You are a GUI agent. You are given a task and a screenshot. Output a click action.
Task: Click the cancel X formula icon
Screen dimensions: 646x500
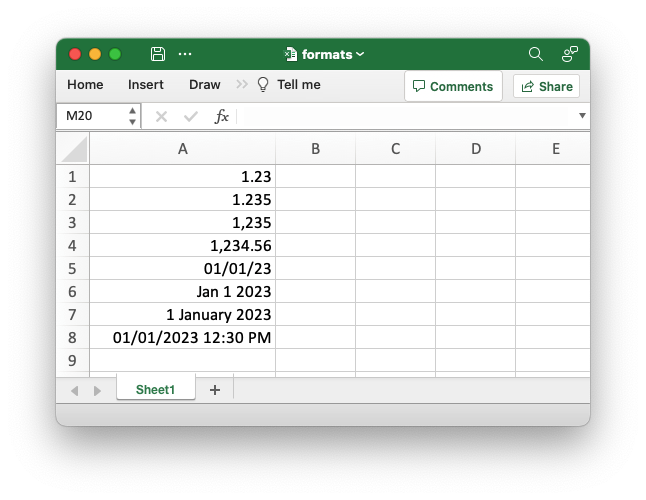pyautogui.click(x=161, y=116)
